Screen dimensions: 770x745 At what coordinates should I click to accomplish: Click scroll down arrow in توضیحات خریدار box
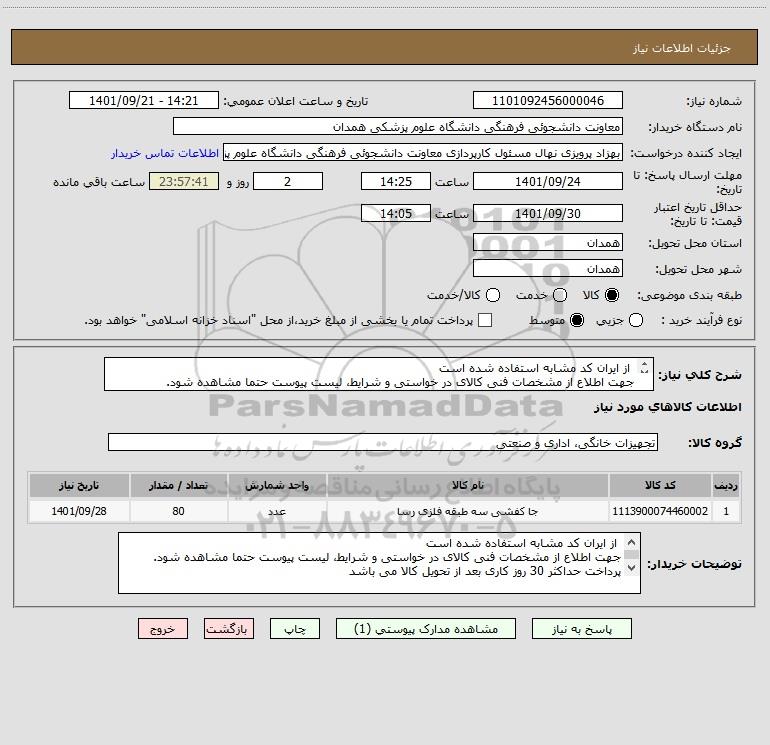coord(632,569)
